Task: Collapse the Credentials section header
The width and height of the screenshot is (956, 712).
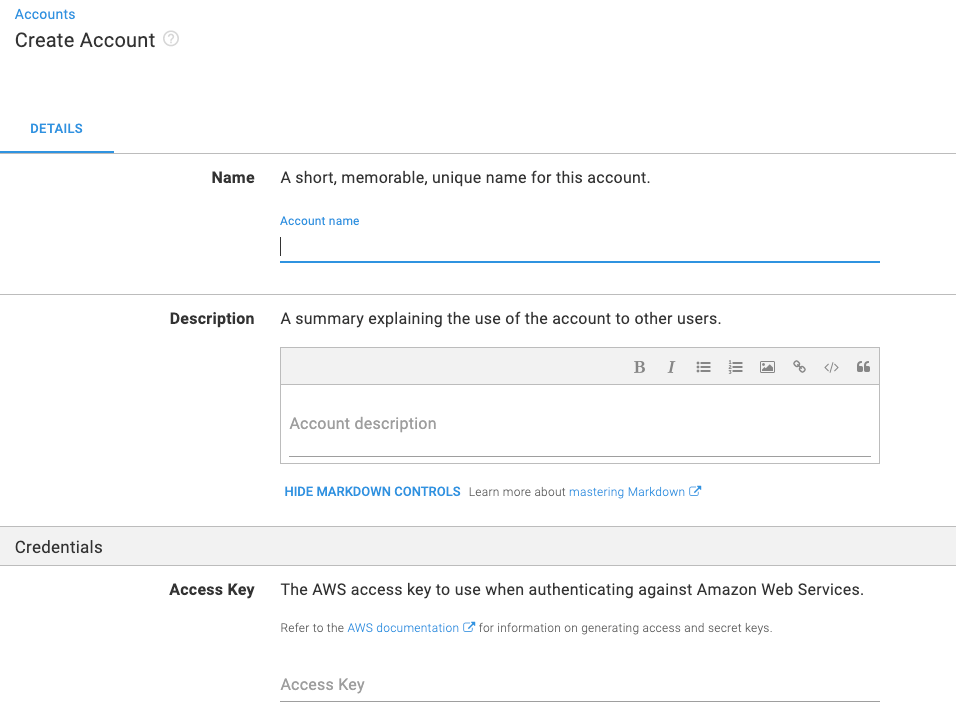Action: click(59, 547)
